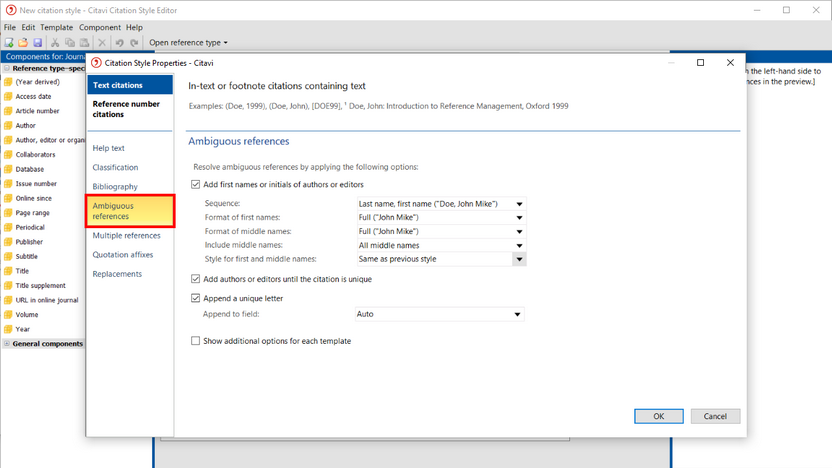The image size is (832, 468).
Task: Select the Year component icon
Action: pyautogui.click(x=8, y=329)
